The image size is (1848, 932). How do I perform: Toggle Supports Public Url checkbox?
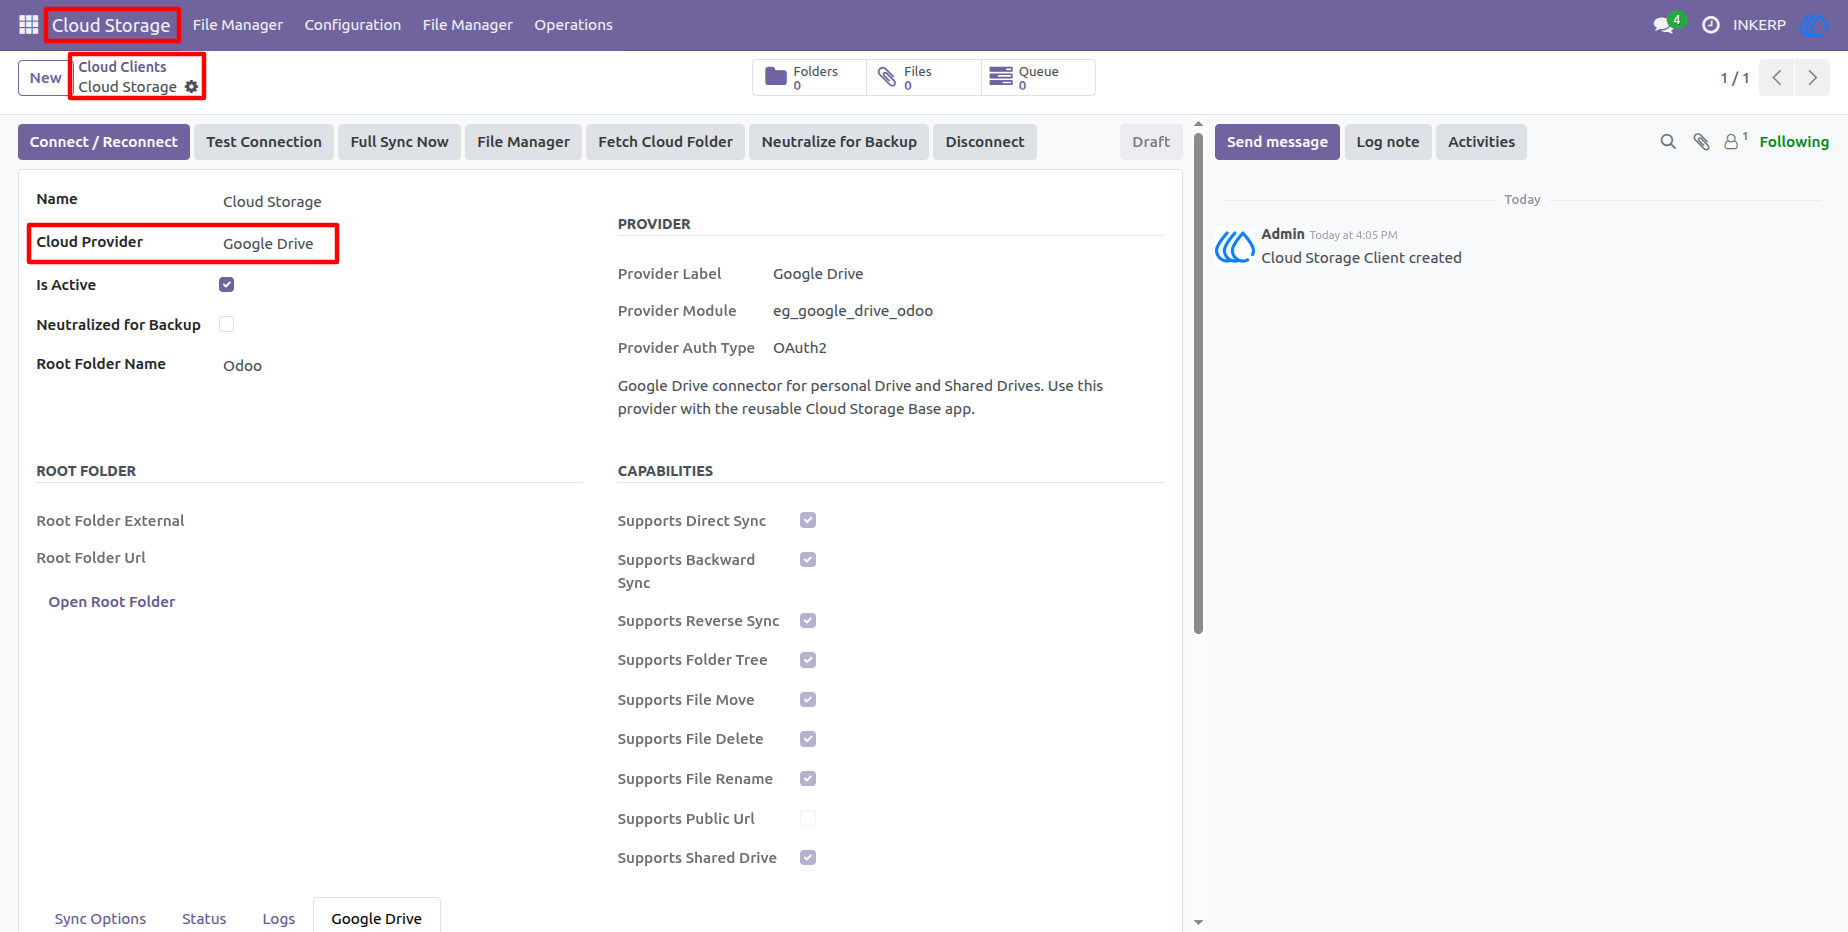[808, 818]
